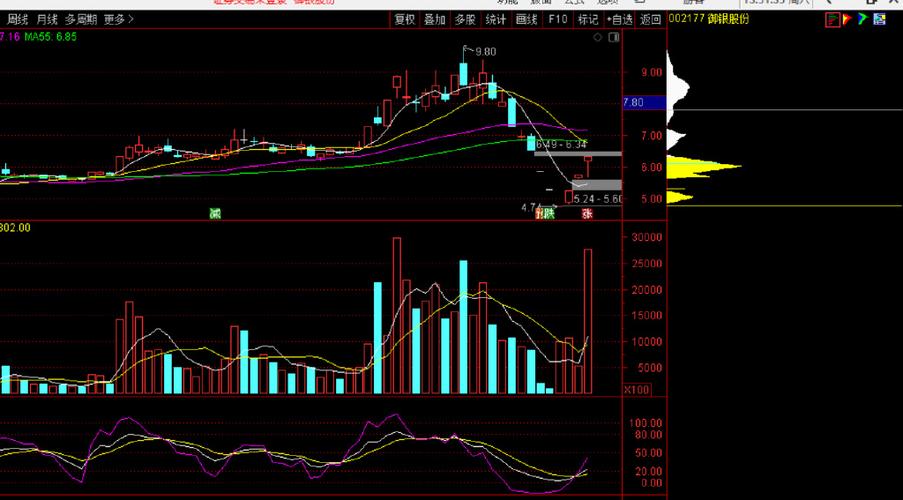The image size is (903, 500).
Task: Click the 9.80 high price label
Action: (485, 52)
